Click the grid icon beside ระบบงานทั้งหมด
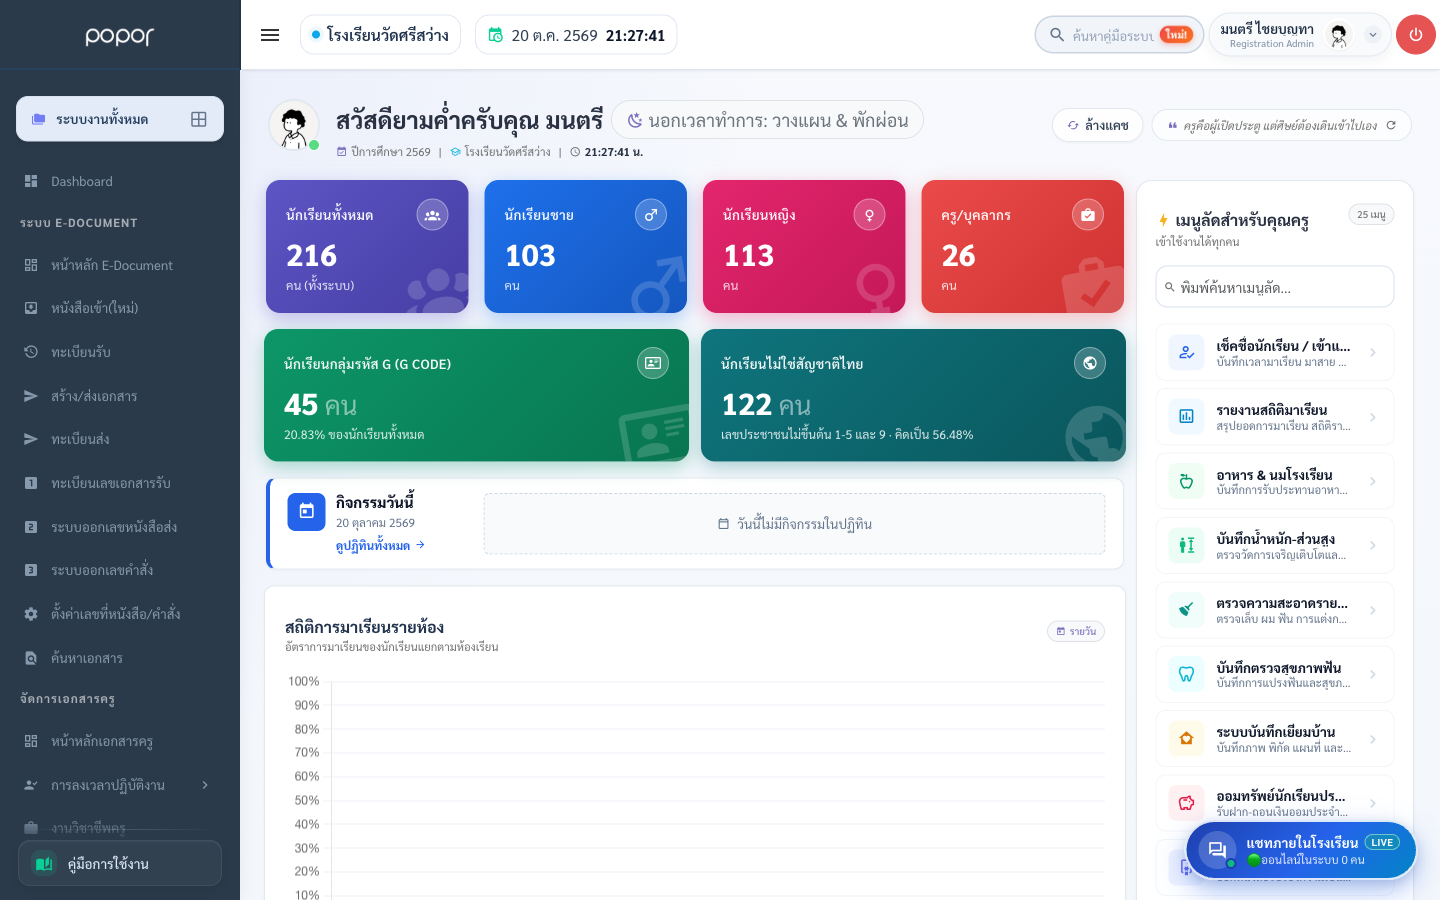 [x=199, y=119]
